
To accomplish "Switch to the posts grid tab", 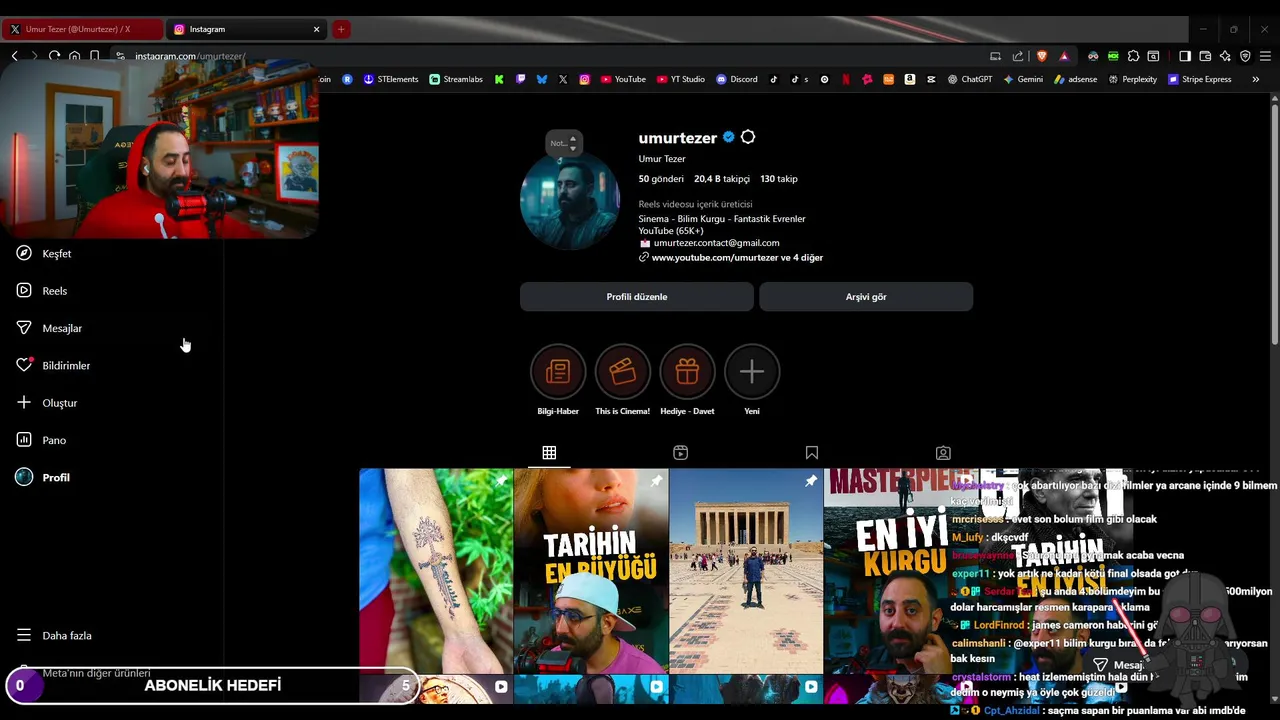I will (x=549, y=453).
